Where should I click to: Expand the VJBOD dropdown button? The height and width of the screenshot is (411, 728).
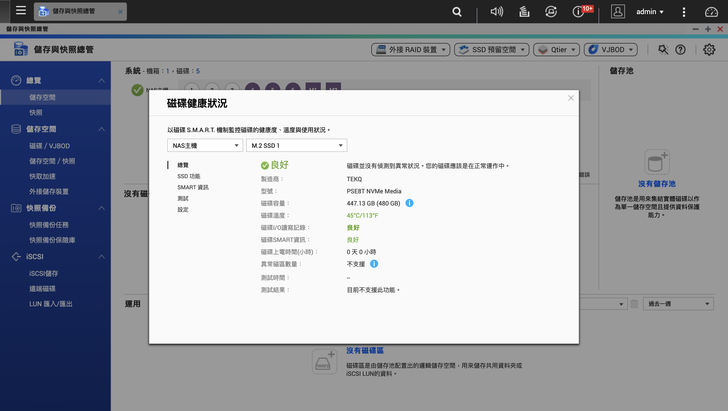610,49
